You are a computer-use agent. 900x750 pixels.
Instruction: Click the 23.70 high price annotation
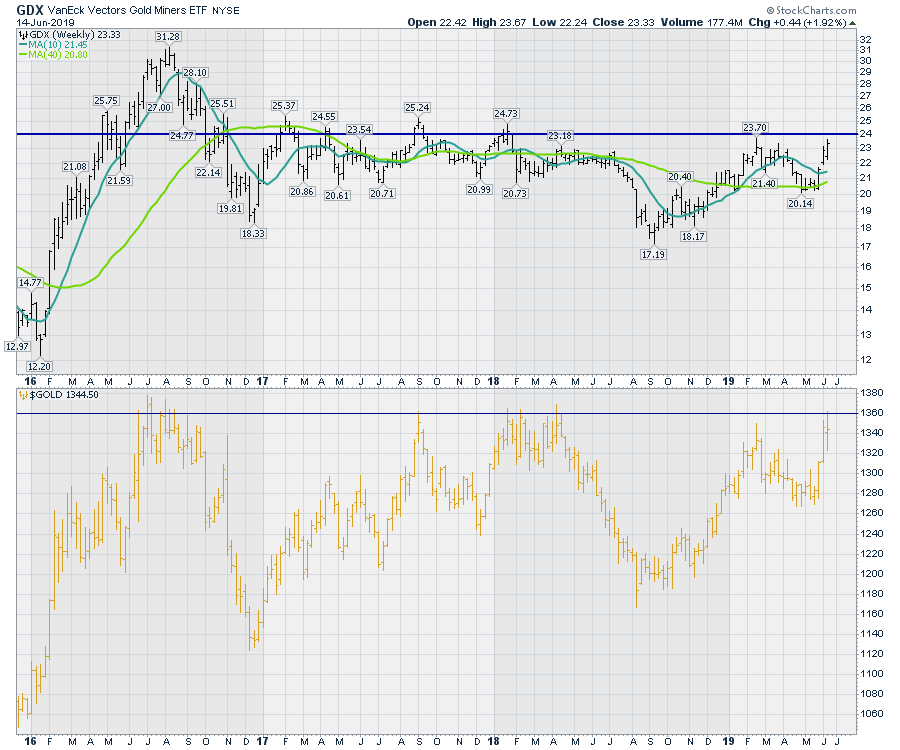[755, 127]
